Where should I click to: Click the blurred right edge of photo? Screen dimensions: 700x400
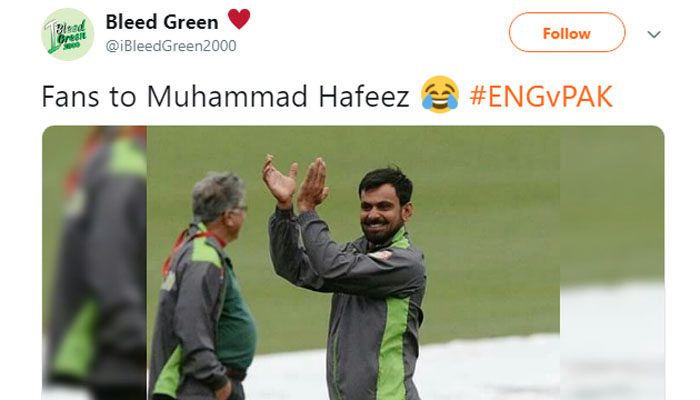coord(612,262)
